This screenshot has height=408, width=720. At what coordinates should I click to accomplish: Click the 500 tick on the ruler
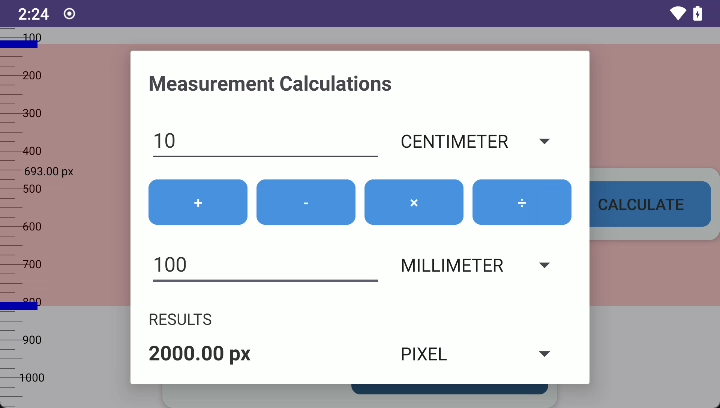pyautogui.click(x=32, y=189)
